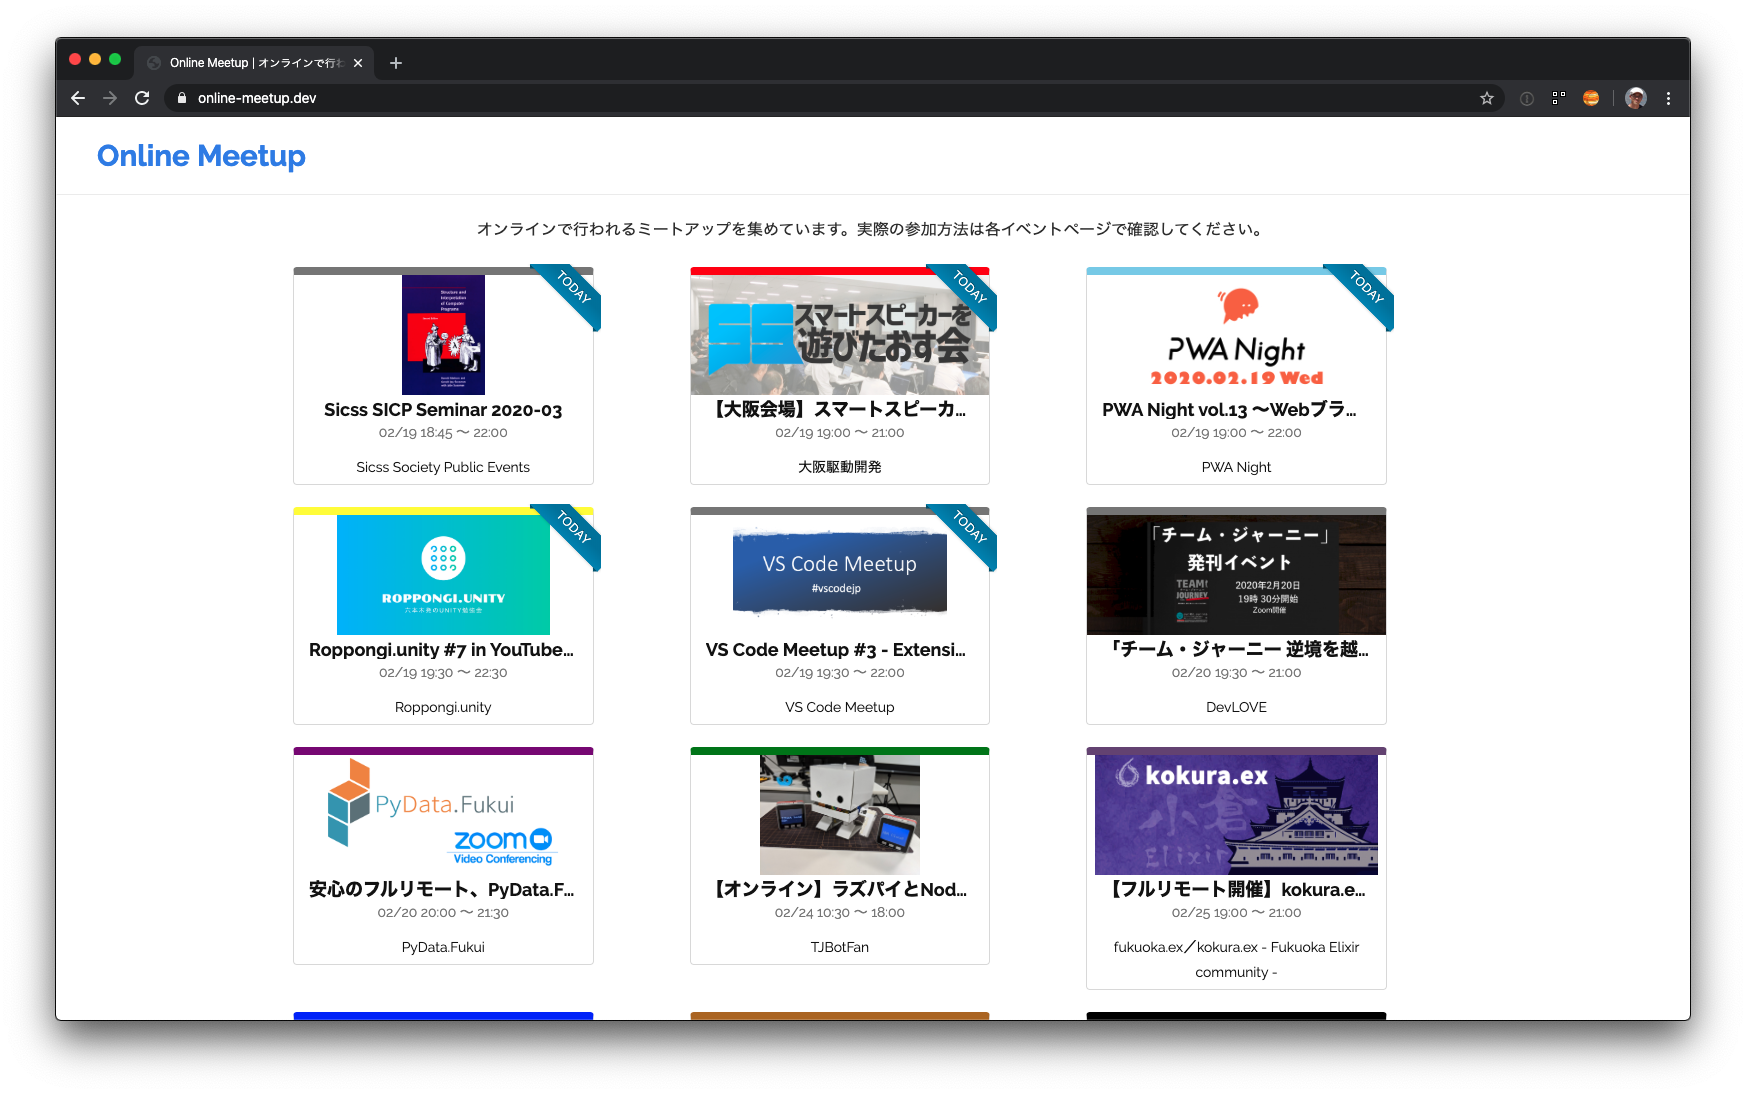
Task: Click the browser forward arrow
Action: [110, 98]
